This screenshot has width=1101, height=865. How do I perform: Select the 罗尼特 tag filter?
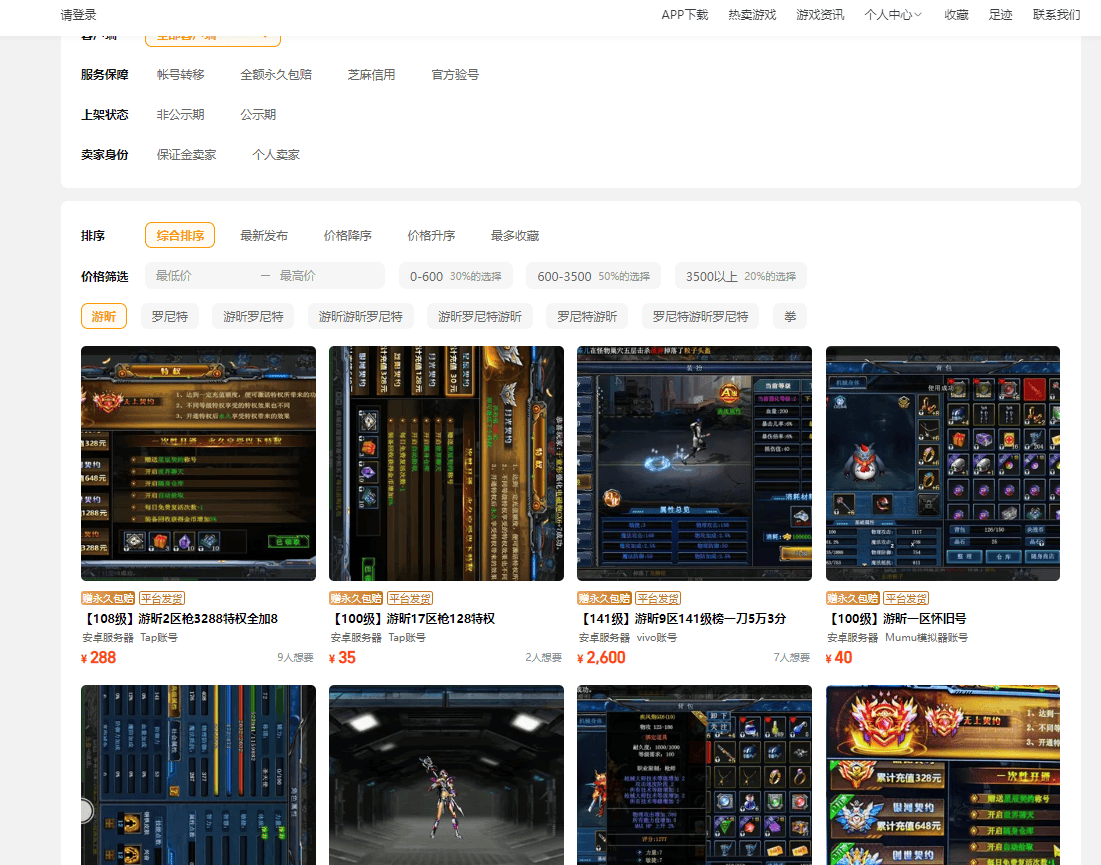click(x=169, y=317)
